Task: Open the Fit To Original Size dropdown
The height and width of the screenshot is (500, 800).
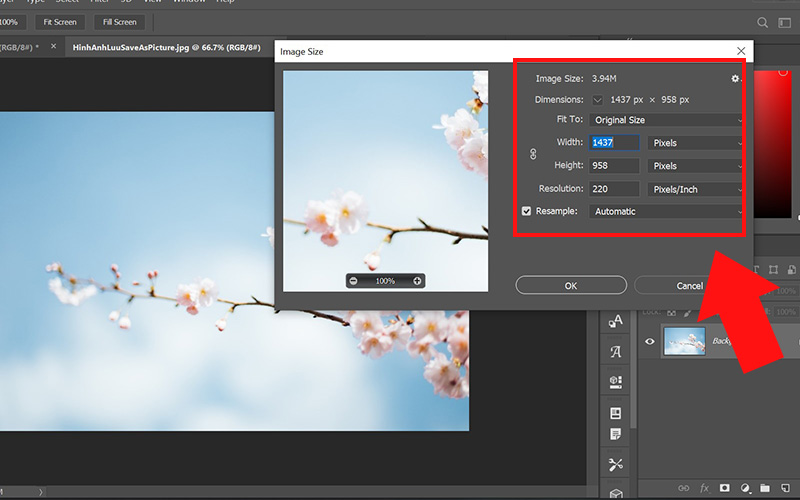Action: [666, 120]
